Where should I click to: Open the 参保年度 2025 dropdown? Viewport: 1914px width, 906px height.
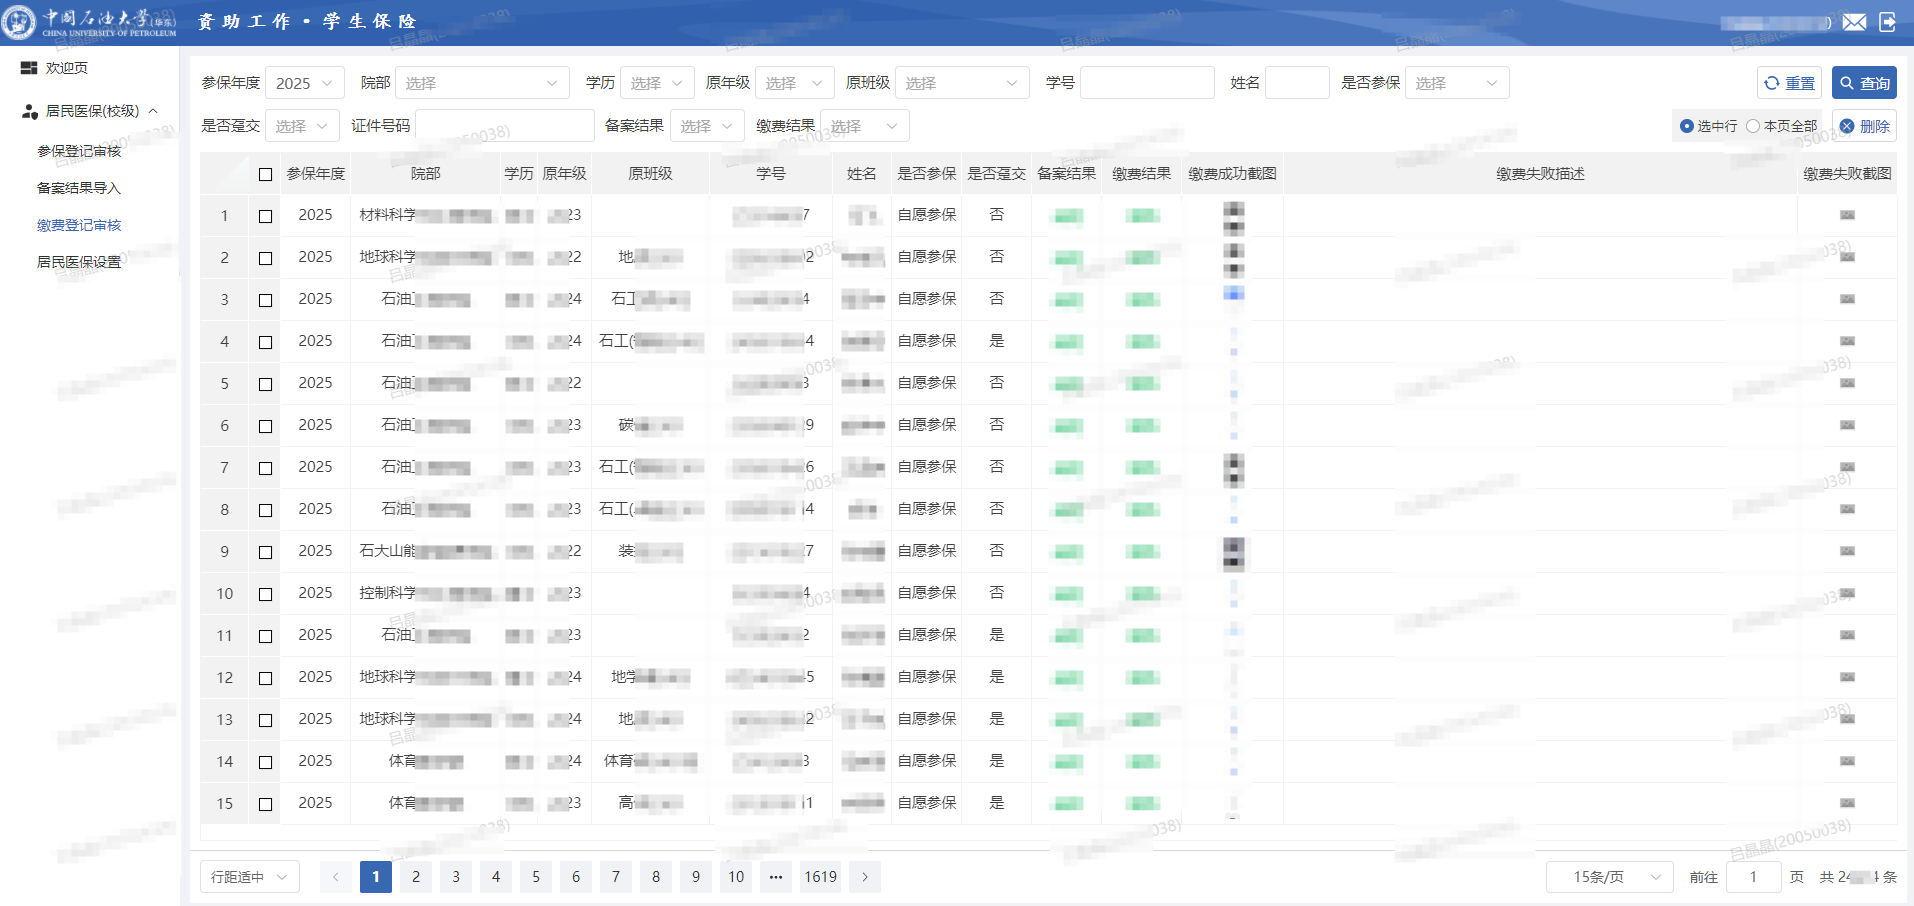coord(305,83)
